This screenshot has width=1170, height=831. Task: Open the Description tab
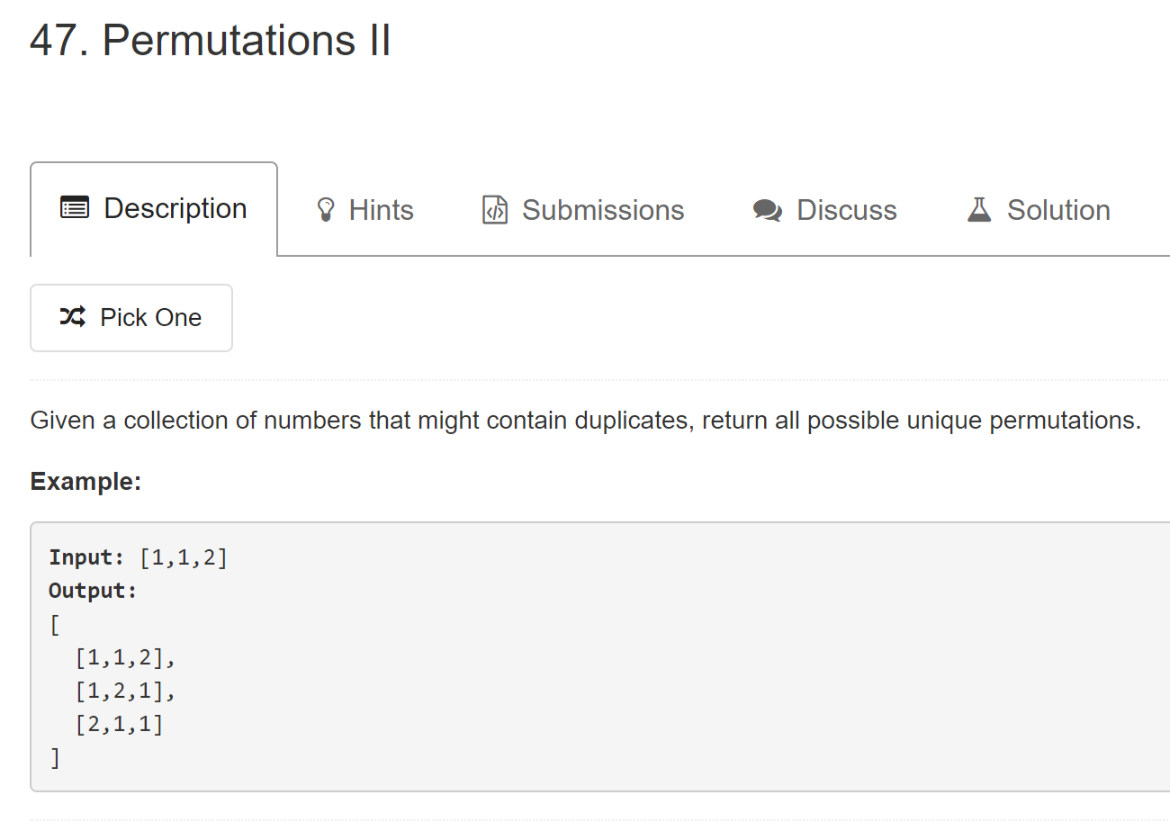coord(154,209)
